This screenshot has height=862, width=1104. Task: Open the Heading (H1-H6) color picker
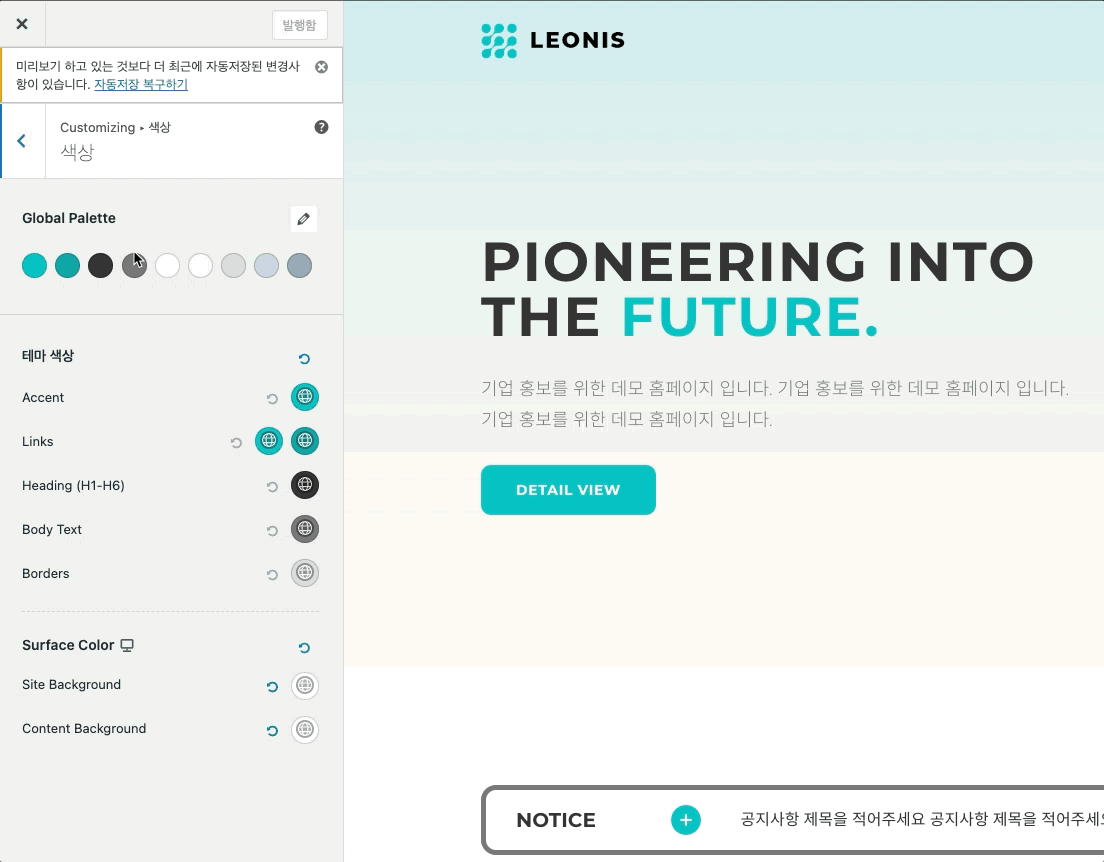click(305, 485)
